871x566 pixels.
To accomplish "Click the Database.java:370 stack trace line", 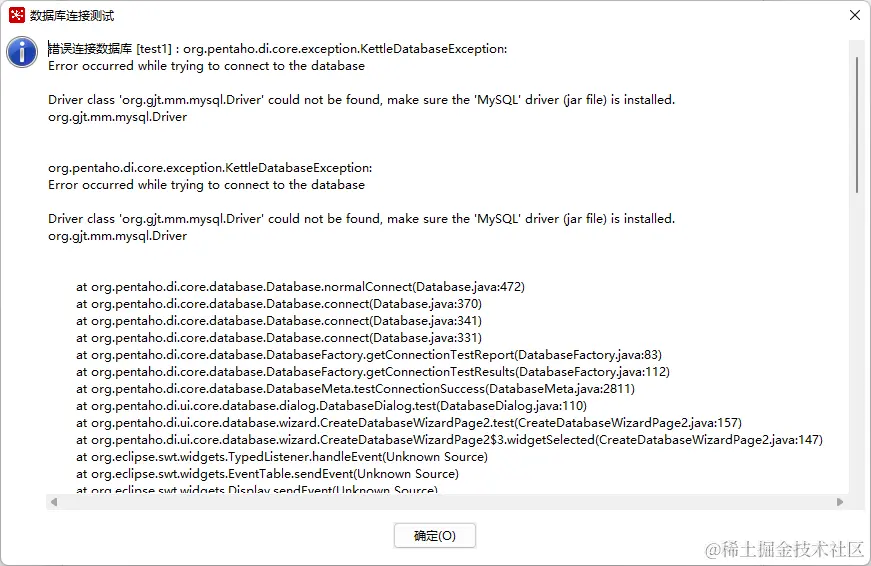I will tap(279, 304).
